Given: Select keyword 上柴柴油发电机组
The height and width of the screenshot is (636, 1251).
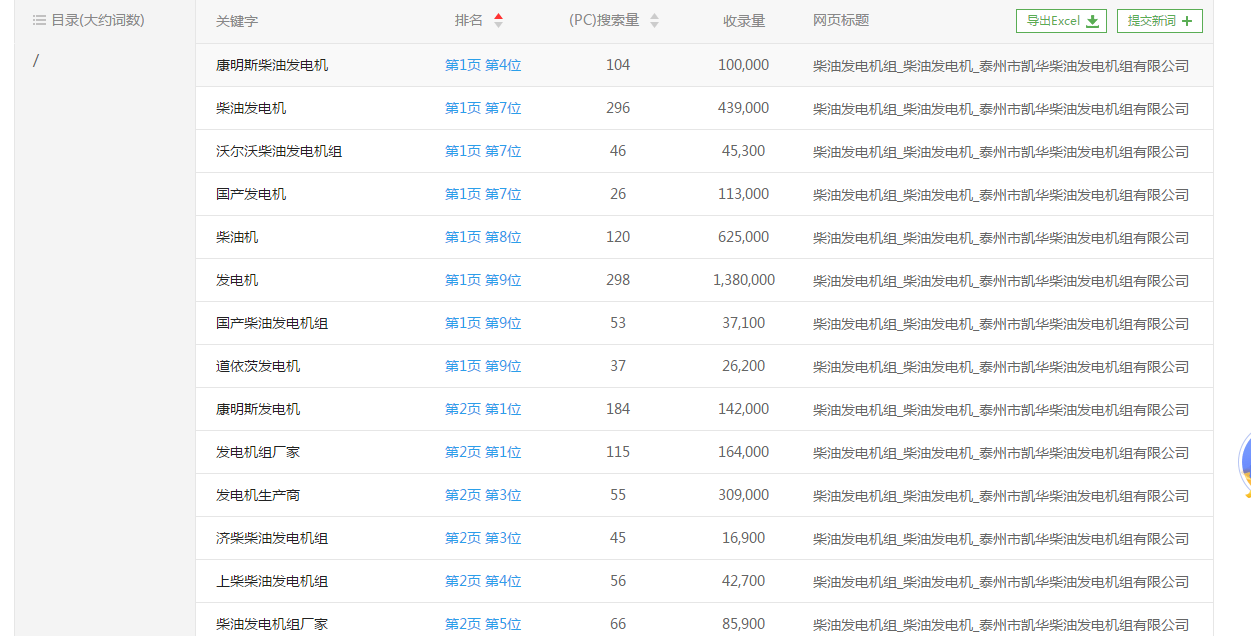Looking at the screenshot, I should click(x=272, y=581).
